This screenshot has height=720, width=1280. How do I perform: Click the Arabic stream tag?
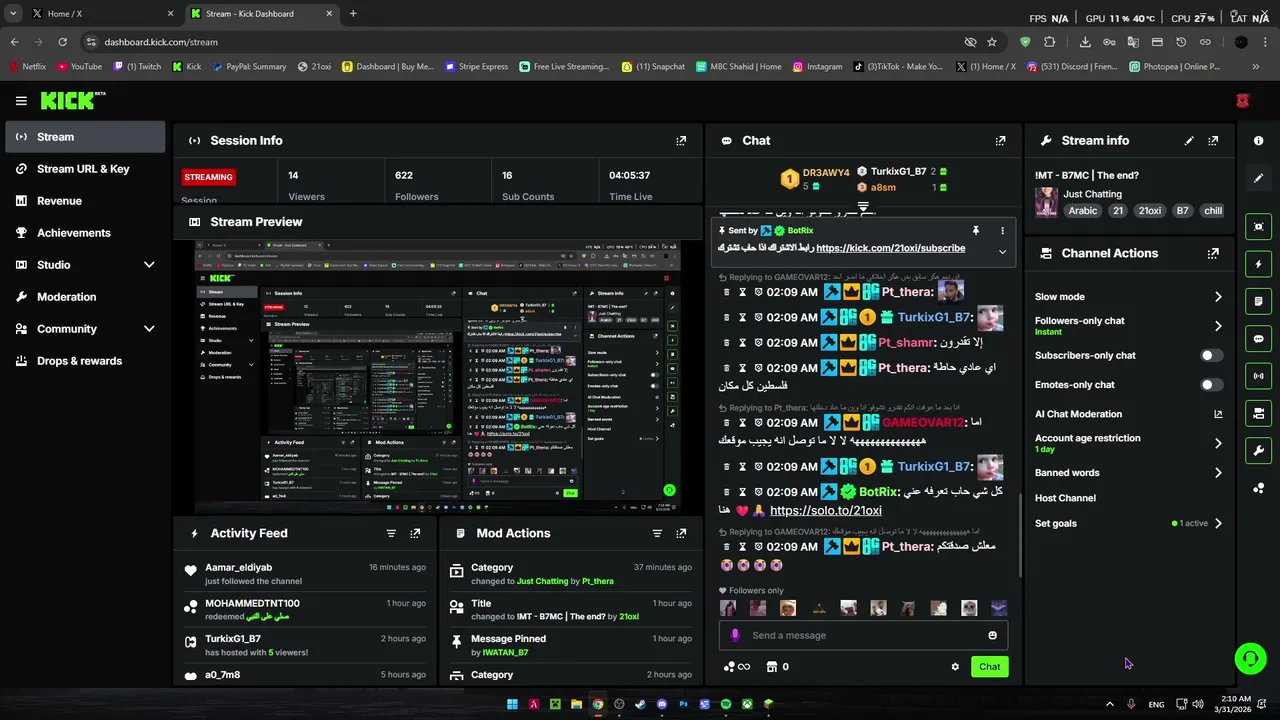pos(1083,211)
